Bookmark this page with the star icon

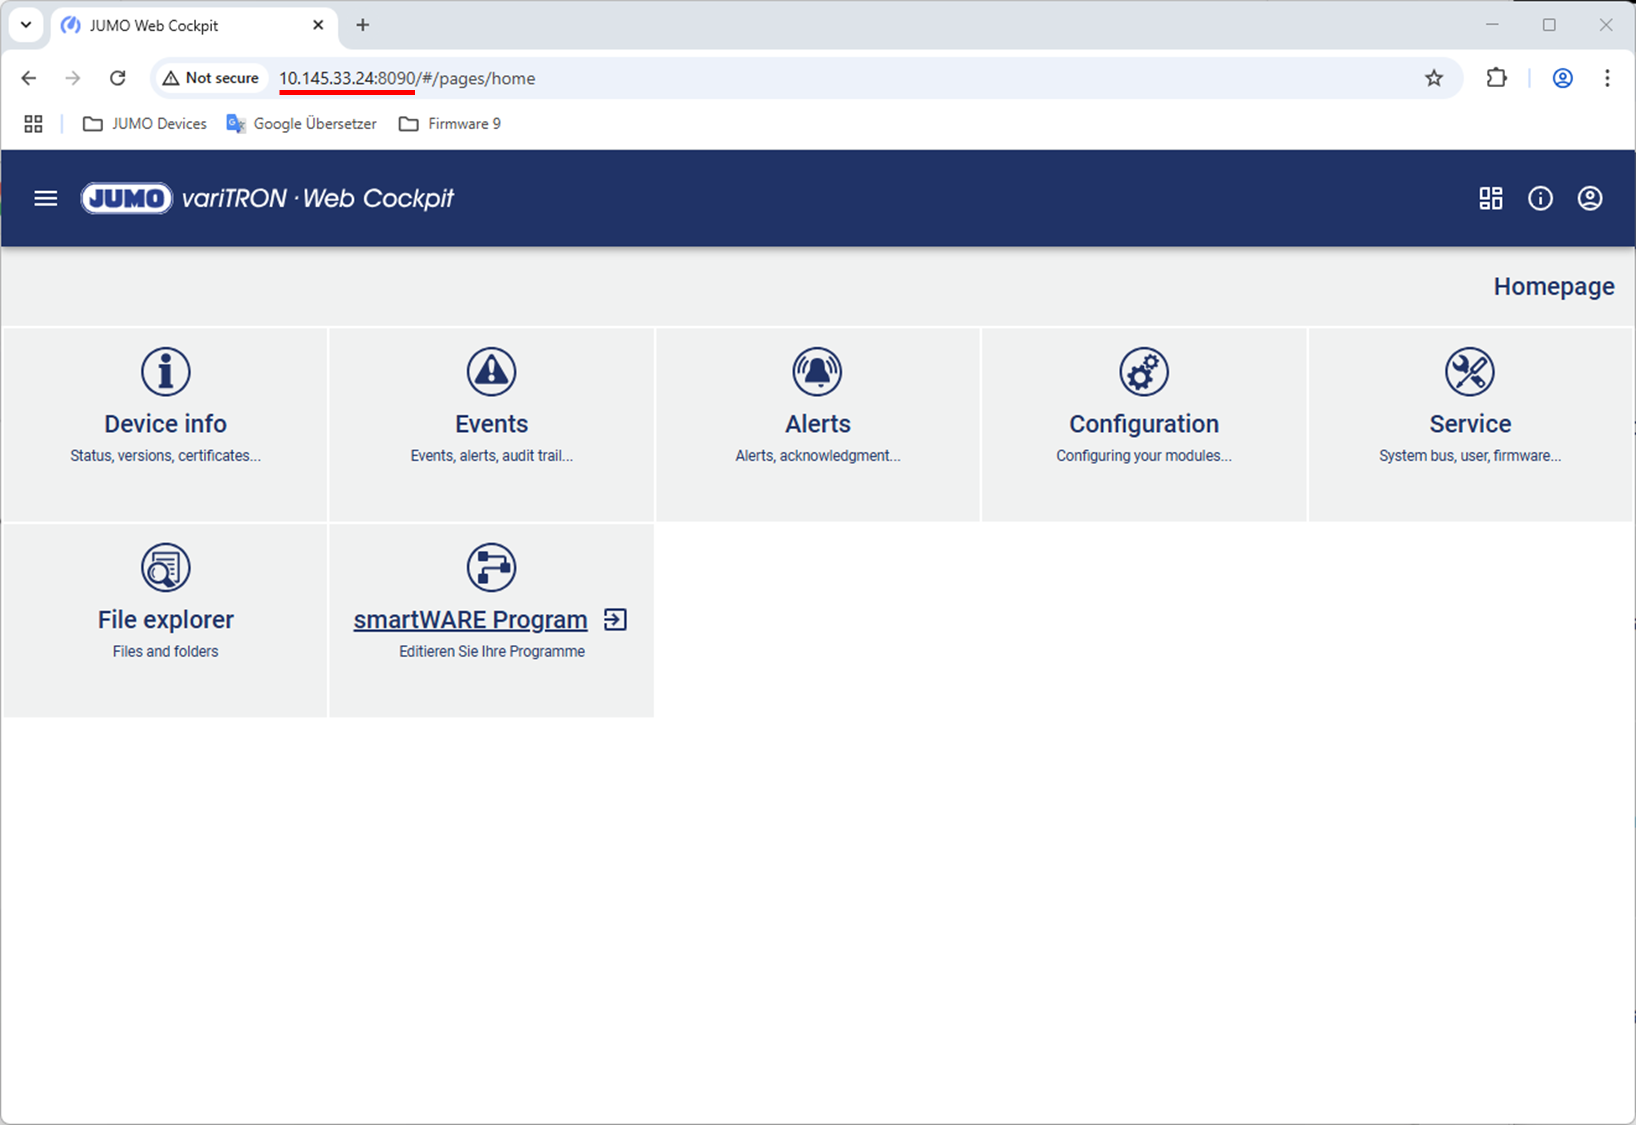tap(1434, 78)
